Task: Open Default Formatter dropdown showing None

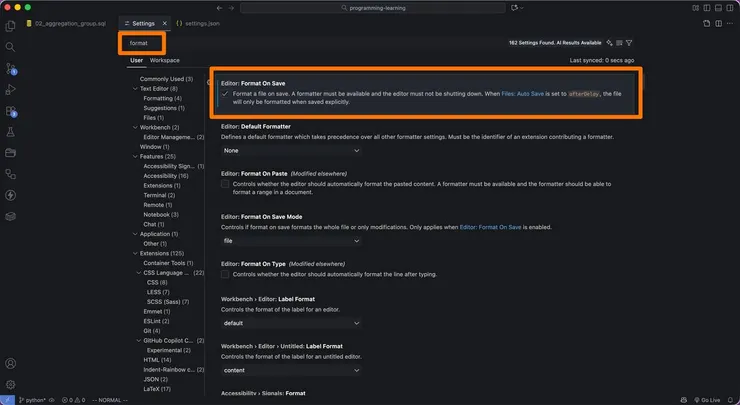Action: coord(291,151)
